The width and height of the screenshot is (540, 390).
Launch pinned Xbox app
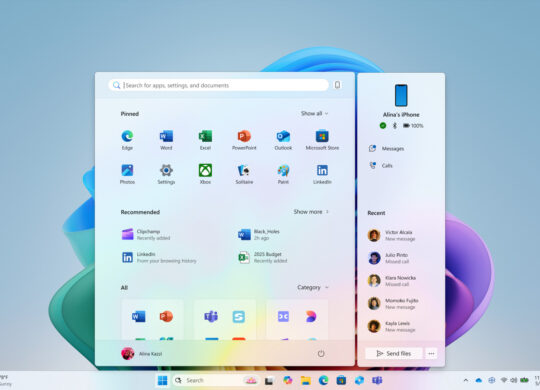pyautogui.click(x=205, y=174)
